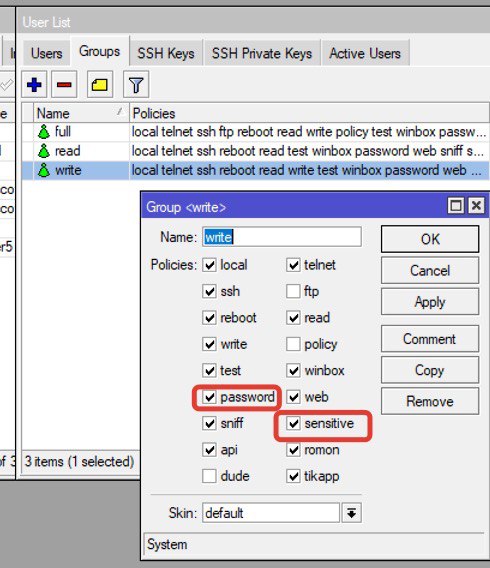
Task: Remove selected group with the minus icon
Action: (64, 85)
